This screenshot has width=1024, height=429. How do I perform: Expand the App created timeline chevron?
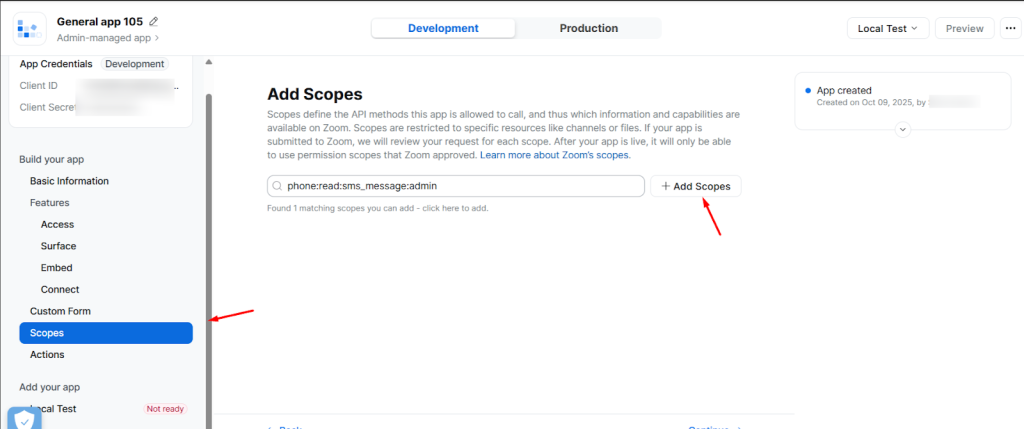pyautogui.click(x=902, y=129)
